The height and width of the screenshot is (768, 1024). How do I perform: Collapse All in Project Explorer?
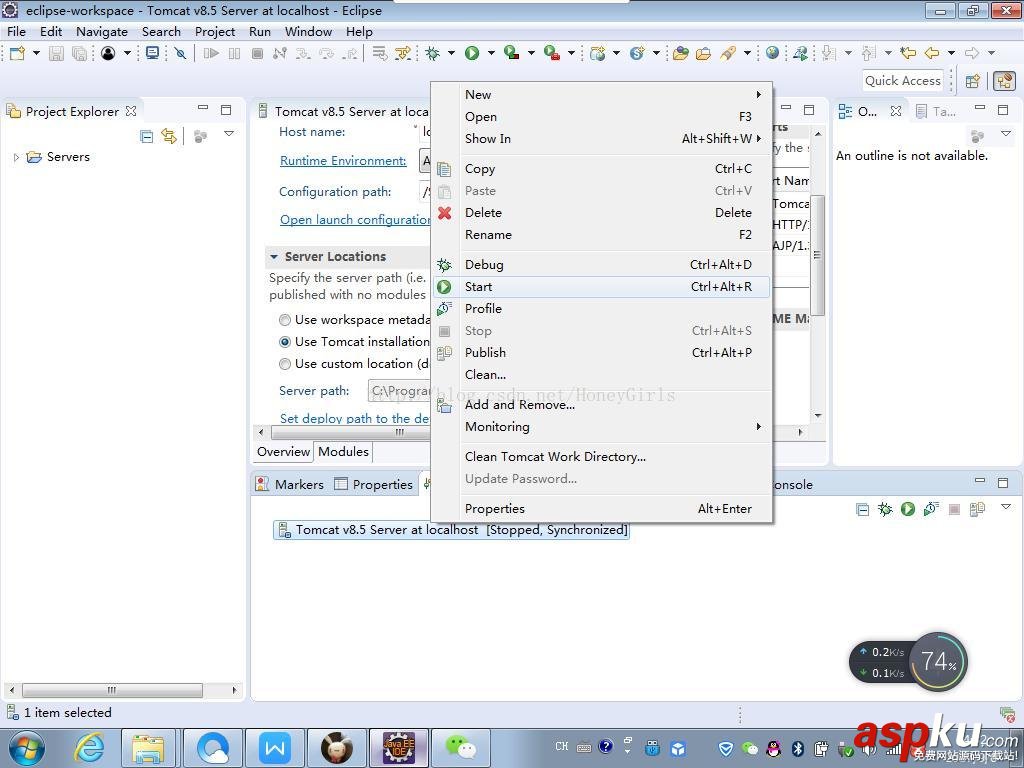click(x=147, y=136)
